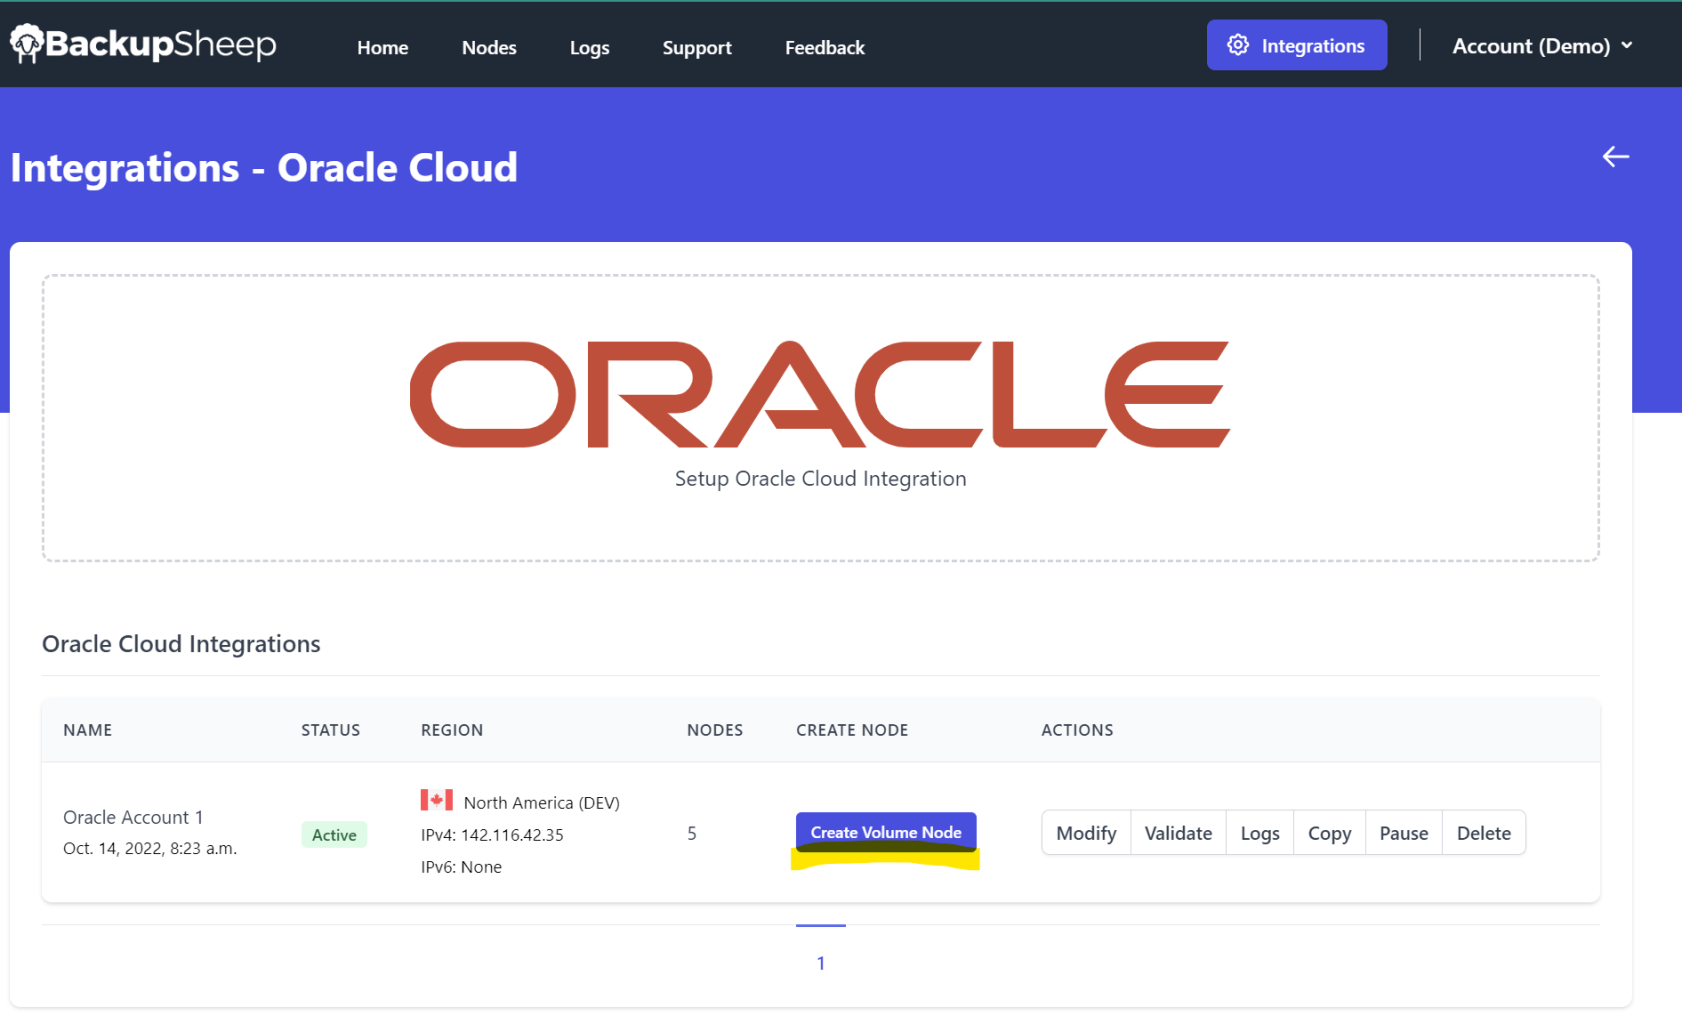Click the STATUS column header

click(x=331, y=730)
